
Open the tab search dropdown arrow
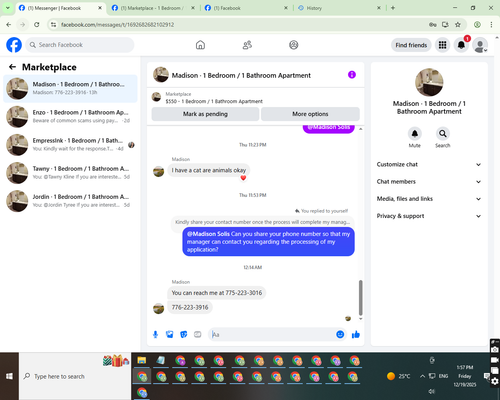coord(7,8)
